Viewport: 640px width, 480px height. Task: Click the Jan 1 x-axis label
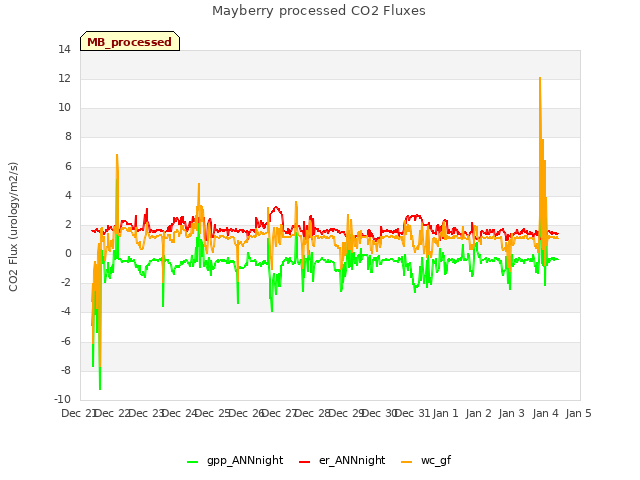click(x=445, y=413)
